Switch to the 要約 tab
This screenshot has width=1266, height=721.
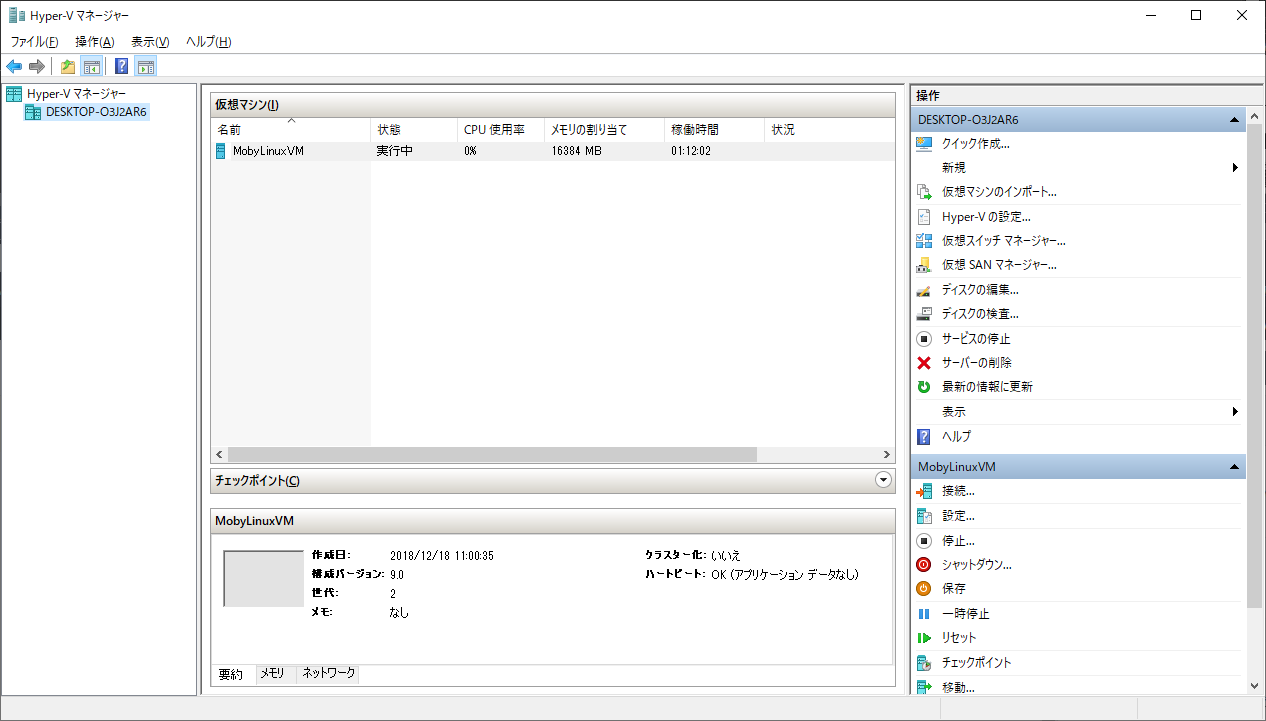point(230,675)
